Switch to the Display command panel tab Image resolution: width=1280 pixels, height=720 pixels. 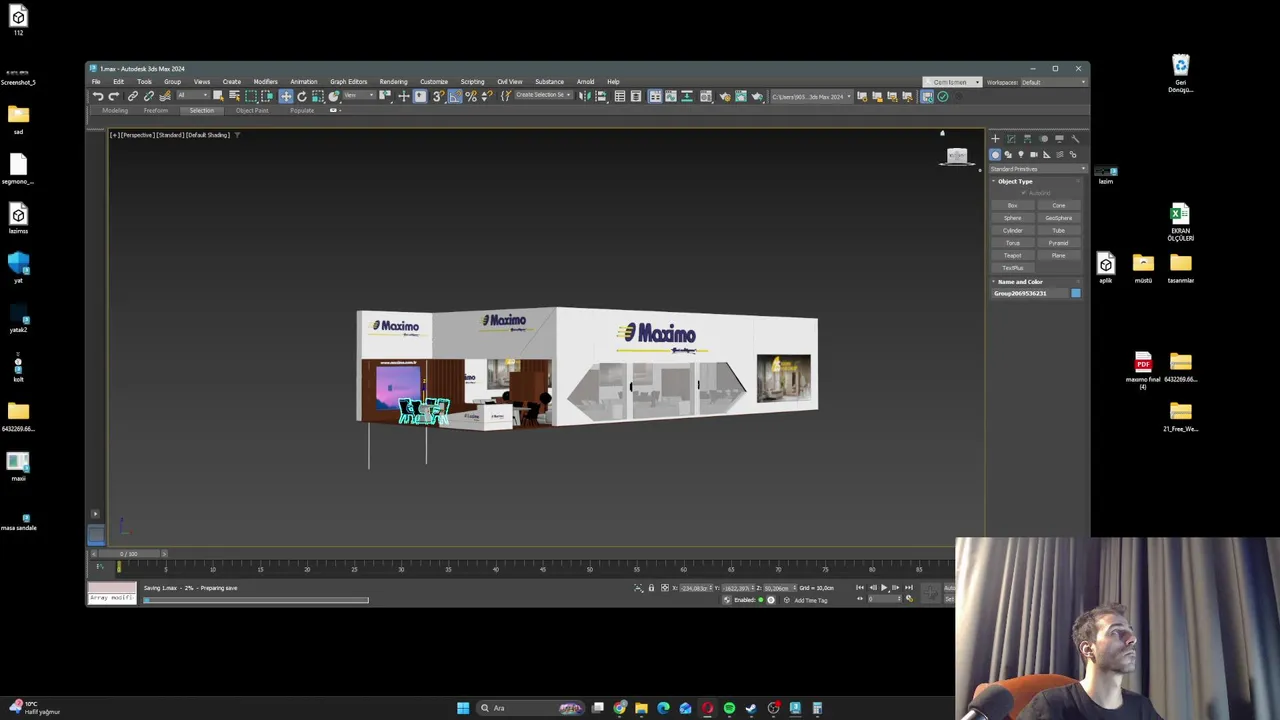pyautogui.click(x=1059, y=139)
